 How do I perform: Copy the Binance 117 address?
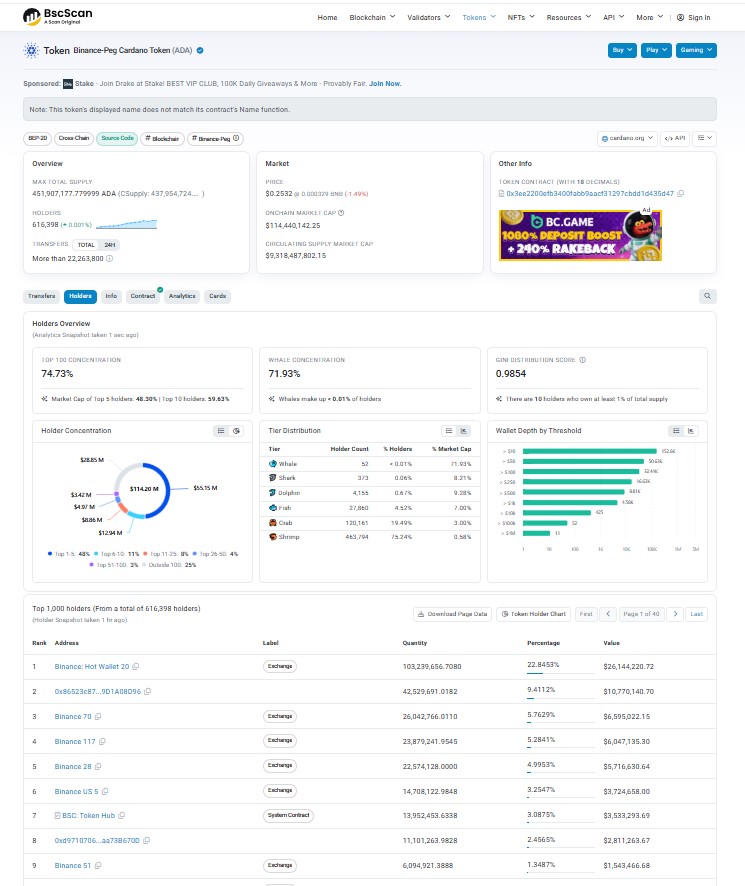coord(102,741)
